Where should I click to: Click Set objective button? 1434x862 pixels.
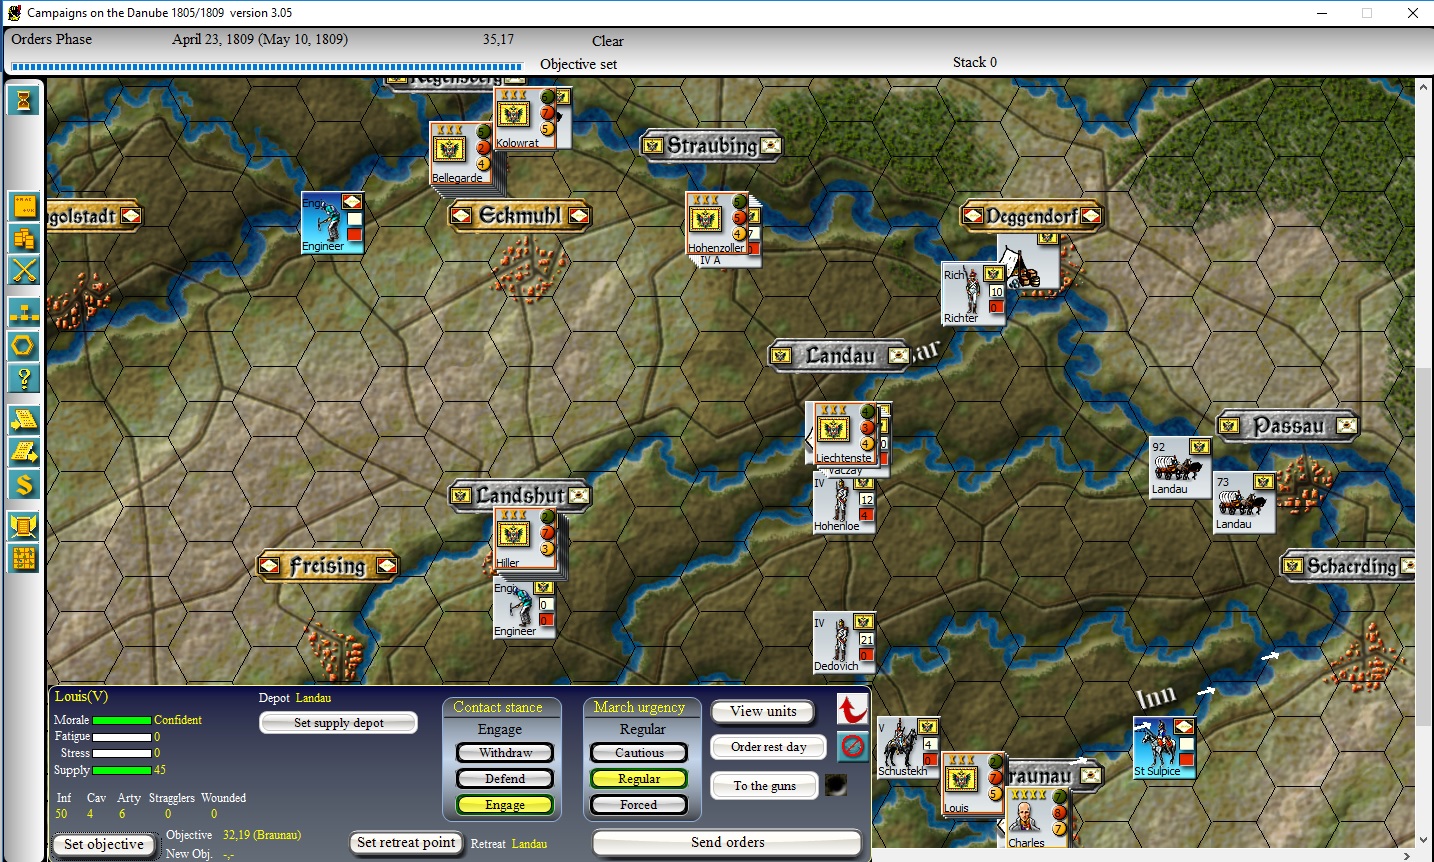point(104,845)
